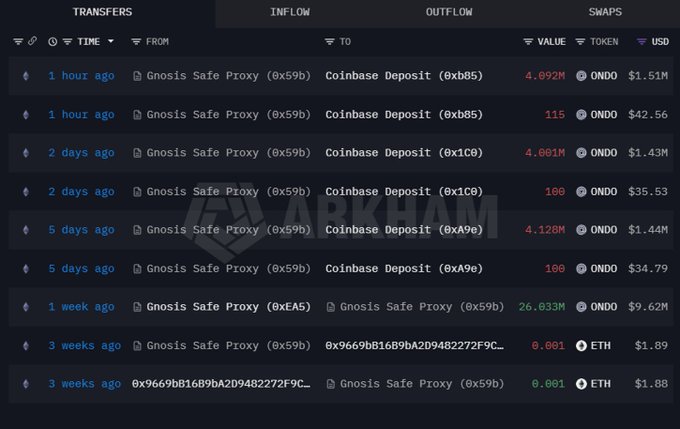680x429 pixels.
Task: Click Ethereum icon in 4.128M ONDO row
Action: click(26, 229)
